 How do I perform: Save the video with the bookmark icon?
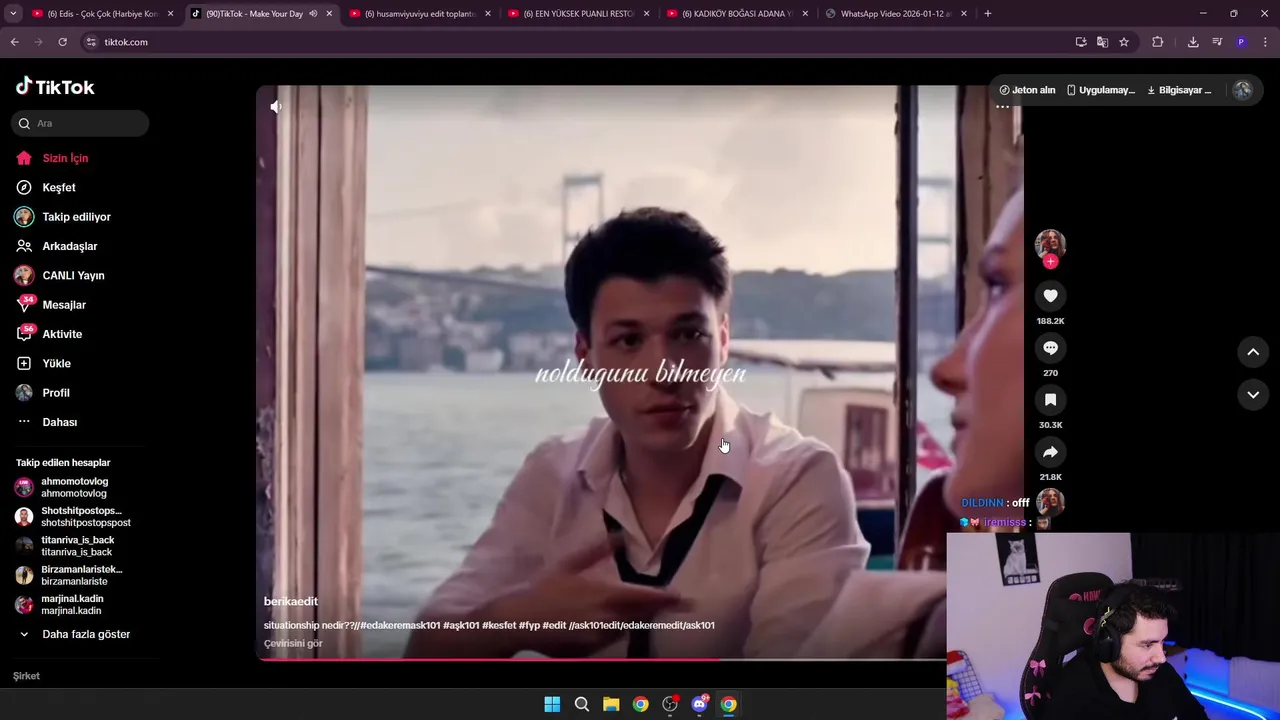pyautogui.click(x=1050, y=400)
